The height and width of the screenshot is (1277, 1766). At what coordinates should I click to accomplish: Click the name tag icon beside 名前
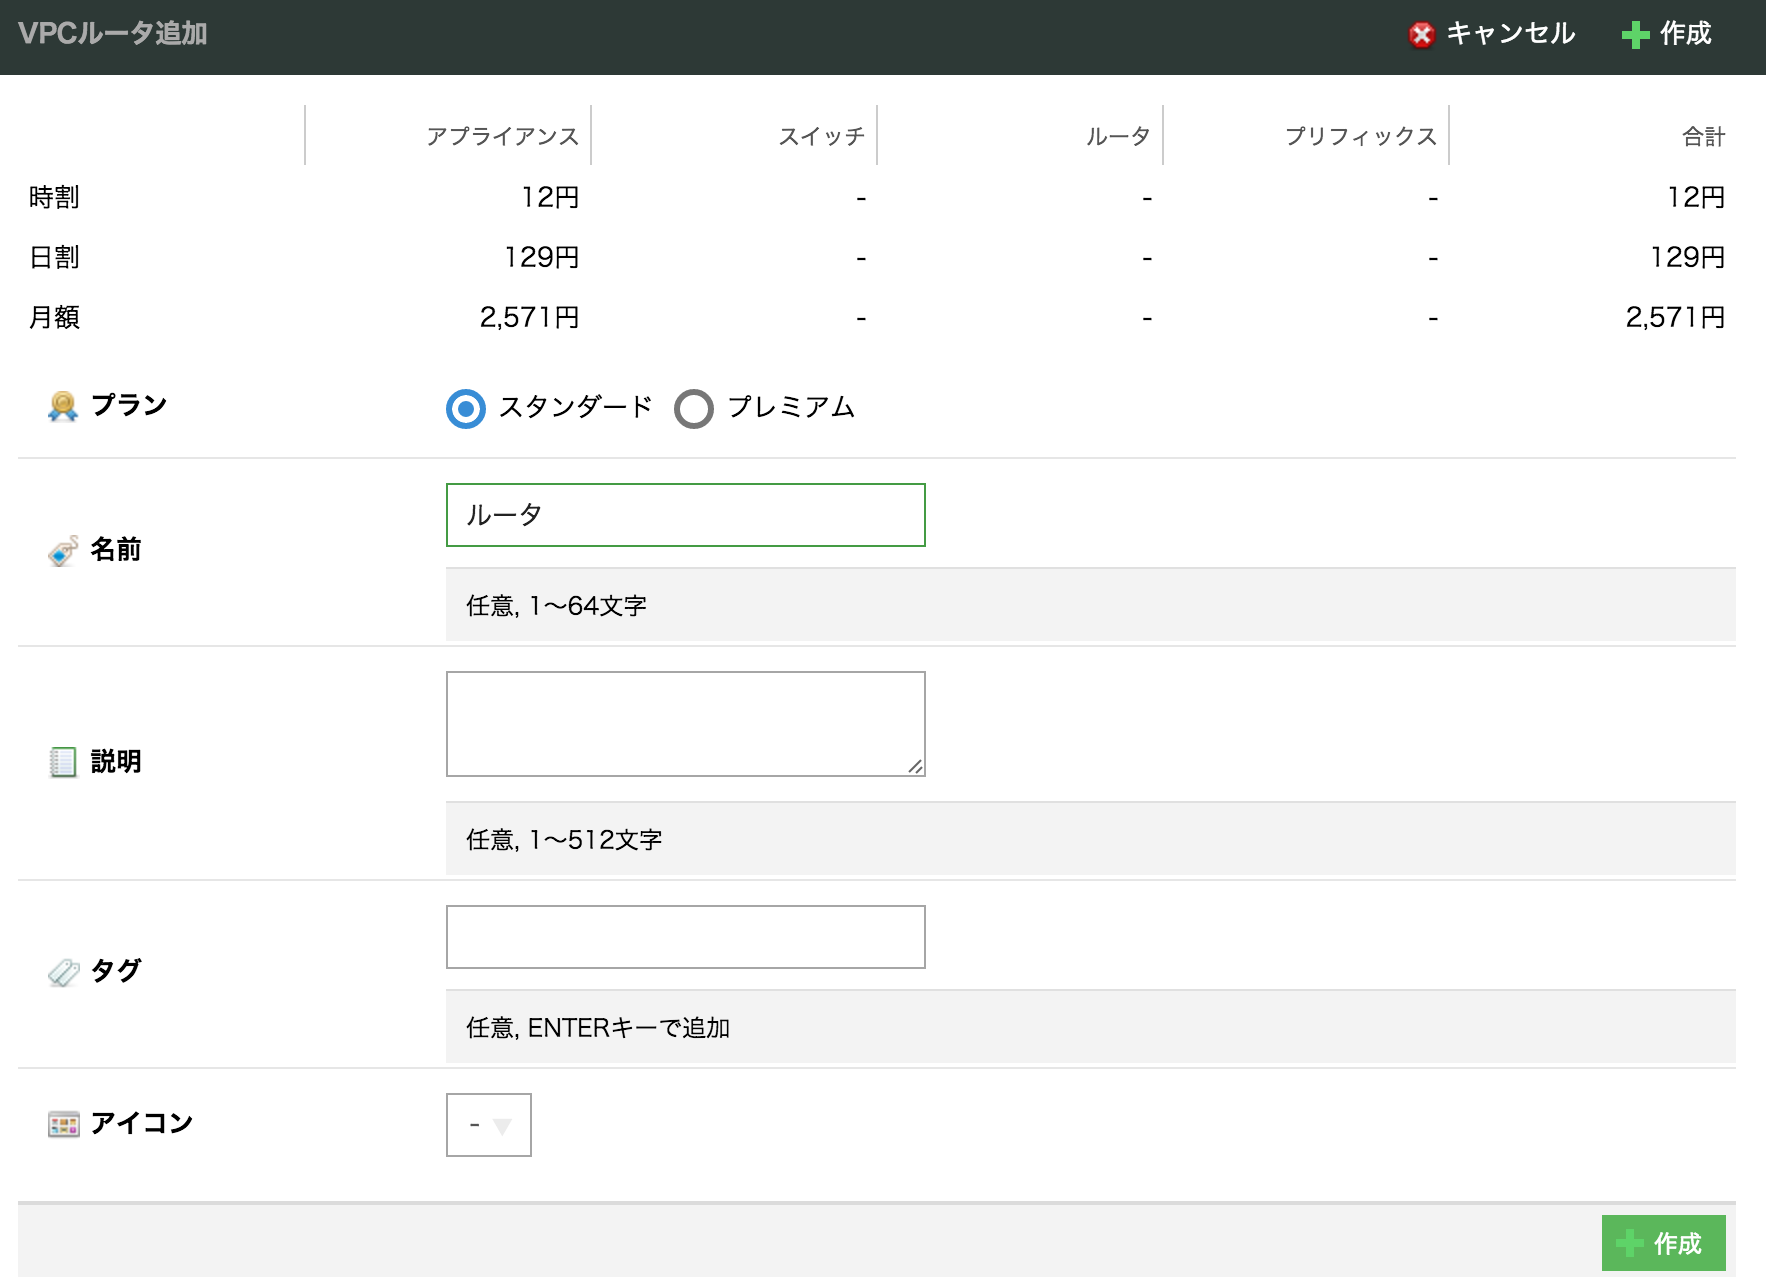[x=63, y=551]
